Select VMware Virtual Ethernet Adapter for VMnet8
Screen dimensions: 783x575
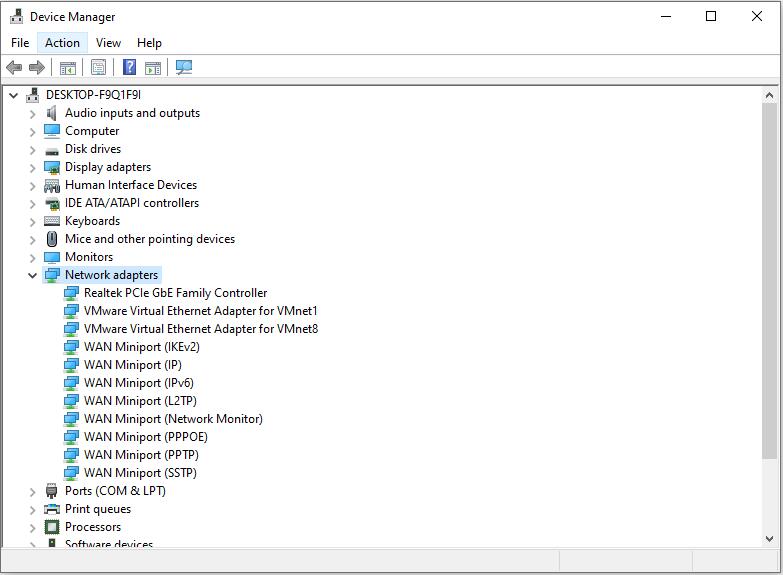pyautogui.click(x=201, y=329)
